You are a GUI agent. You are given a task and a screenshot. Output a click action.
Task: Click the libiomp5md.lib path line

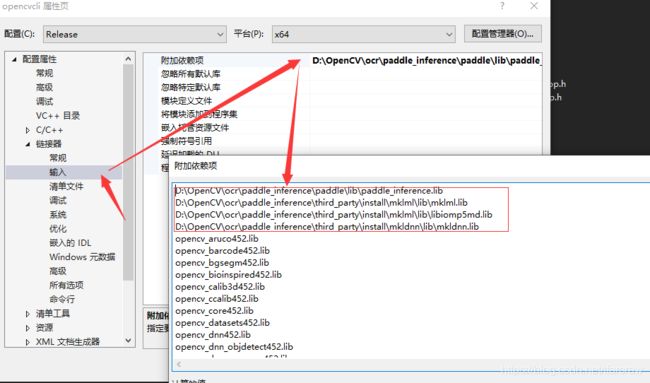(x=334, y=215)
